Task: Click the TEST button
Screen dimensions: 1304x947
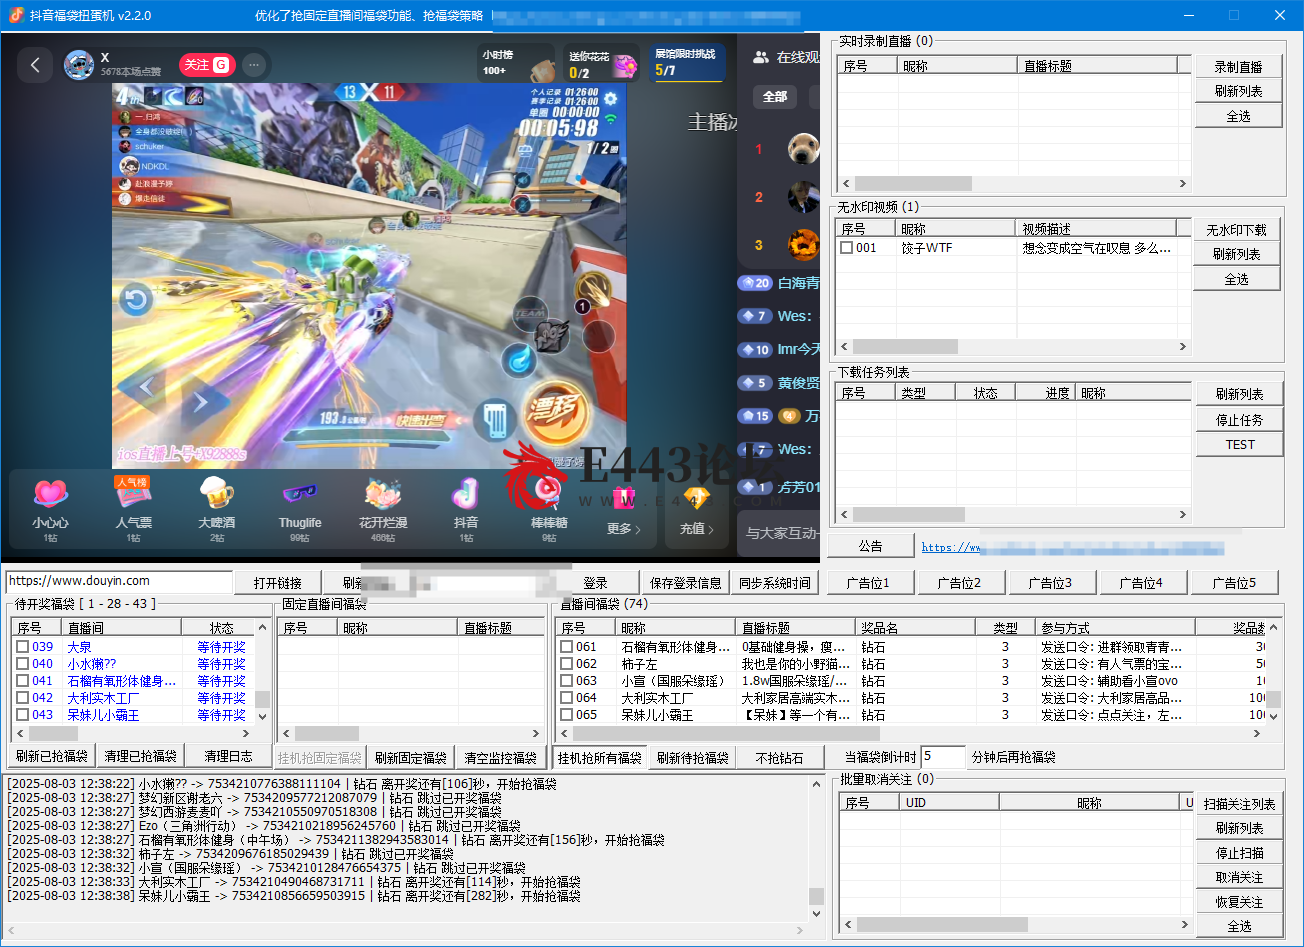Action: pos(1240,445)
